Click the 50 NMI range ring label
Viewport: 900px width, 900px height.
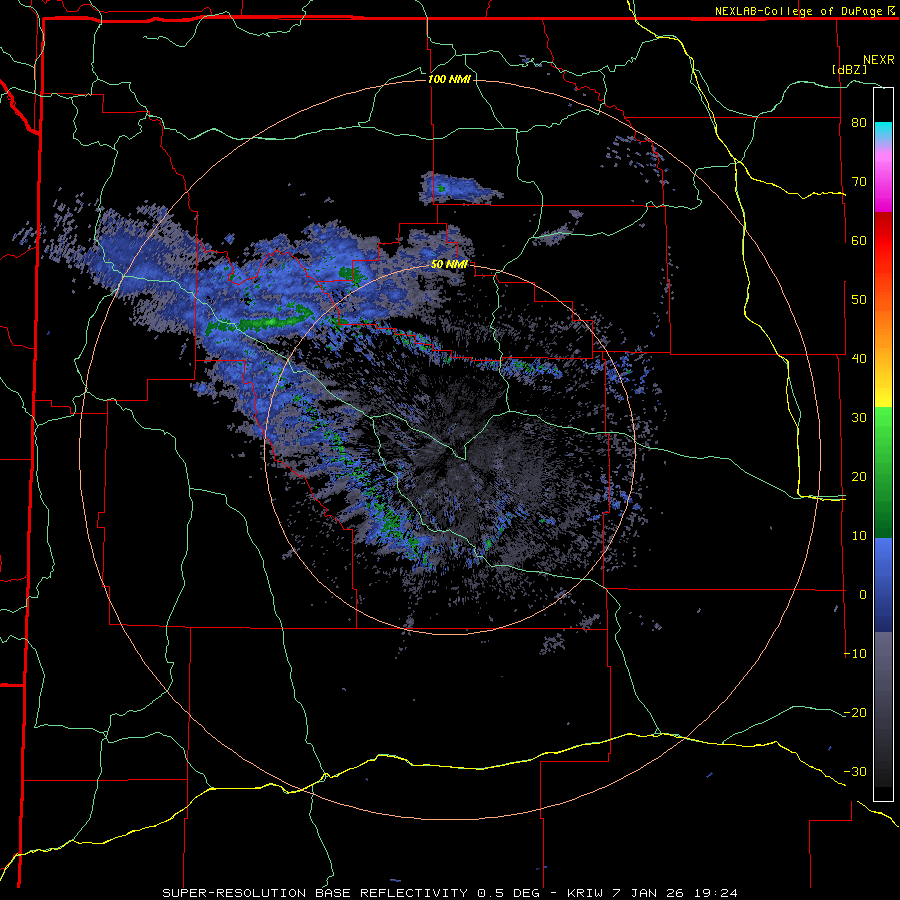[449, 265]
